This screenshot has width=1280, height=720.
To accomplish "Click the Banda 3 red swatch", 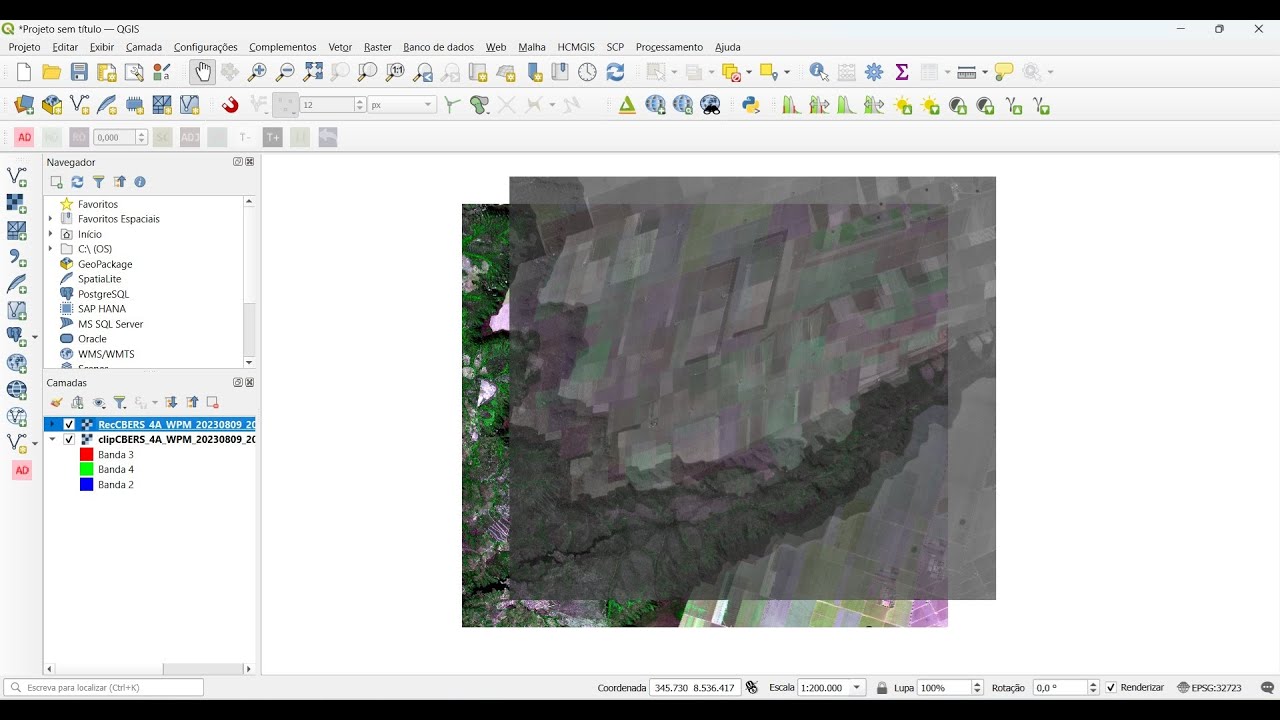I will click(x=87, y=455).
